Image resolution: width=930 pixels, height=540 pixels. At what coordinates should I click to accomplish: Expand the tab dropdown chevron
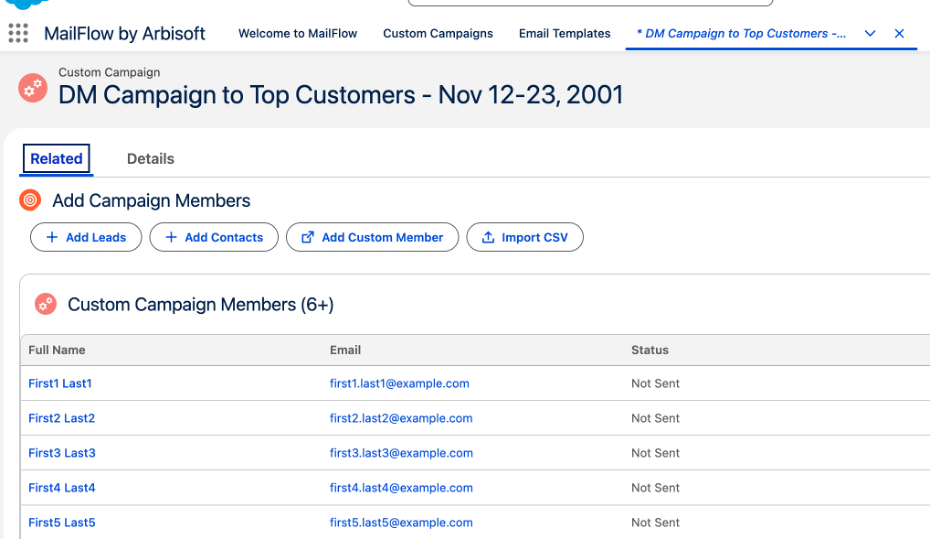(870, 33)
